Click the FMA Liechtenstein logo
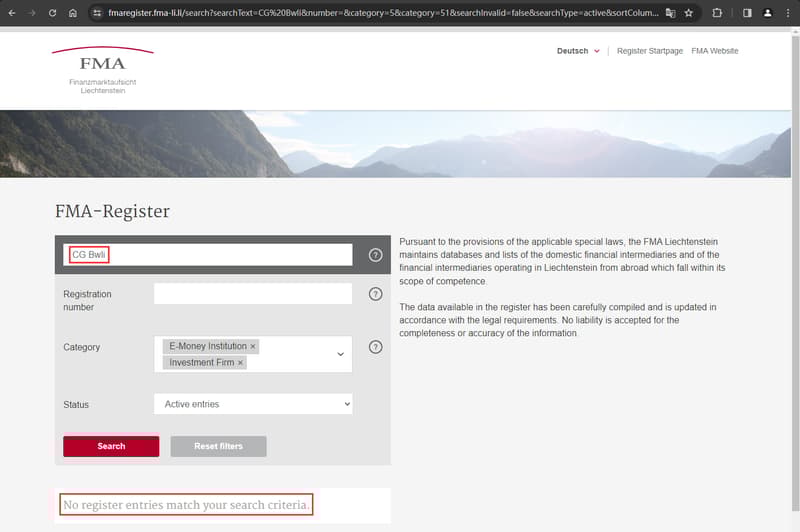This screenshot has height=532, width=800. [103, 70]
